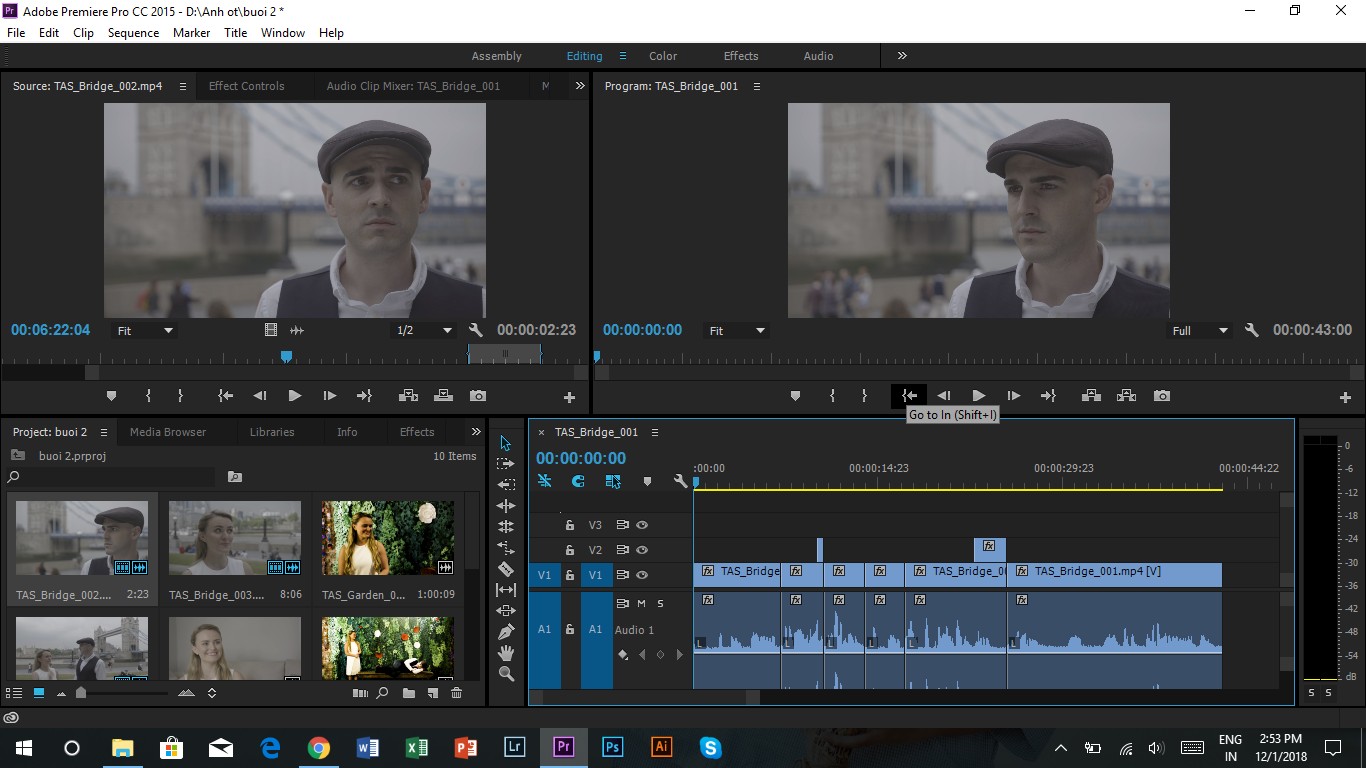Click Program monitor button editor plus
1366x768 pixels.
click(1345, 397)
